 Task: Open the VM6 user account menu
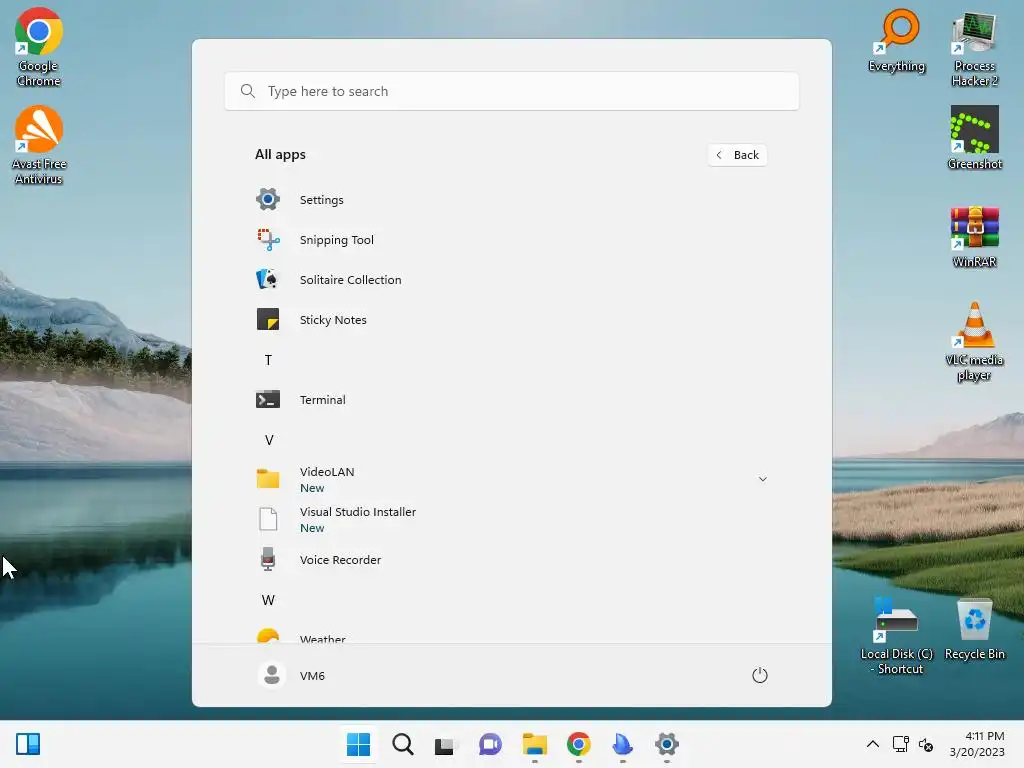pos(292,675)
